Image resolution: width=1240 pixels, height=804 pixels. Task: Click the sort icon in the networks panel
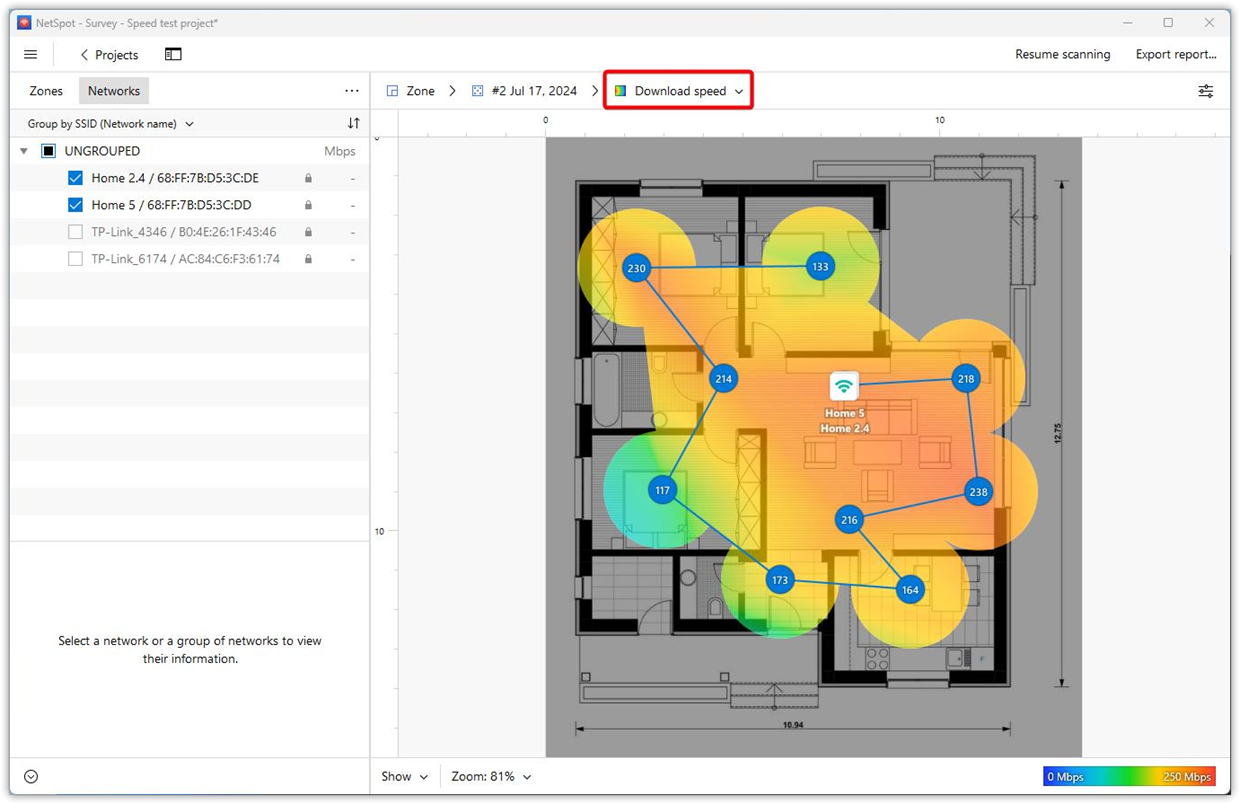click(x=353, y=123)
